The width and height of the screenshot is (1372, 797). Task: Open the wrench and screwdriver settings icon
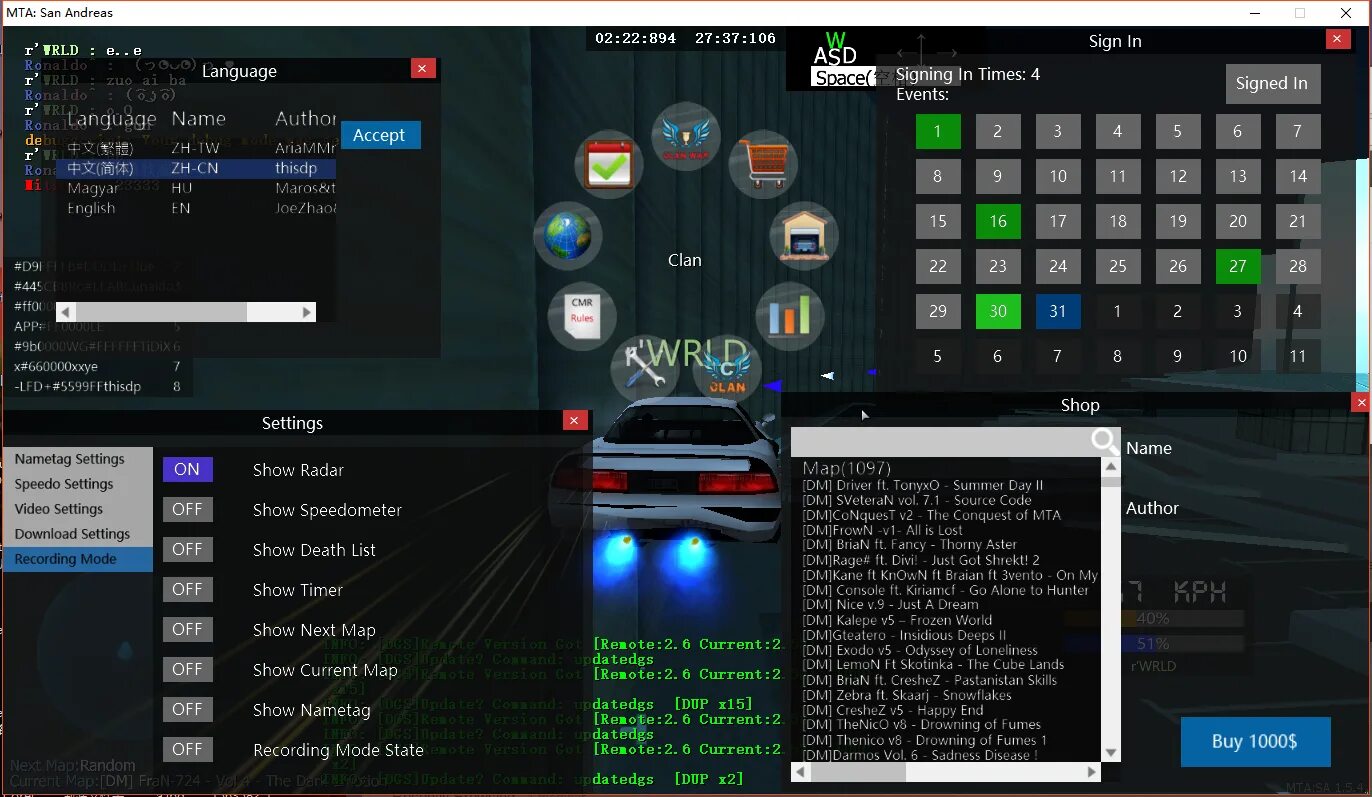[644, 369]
